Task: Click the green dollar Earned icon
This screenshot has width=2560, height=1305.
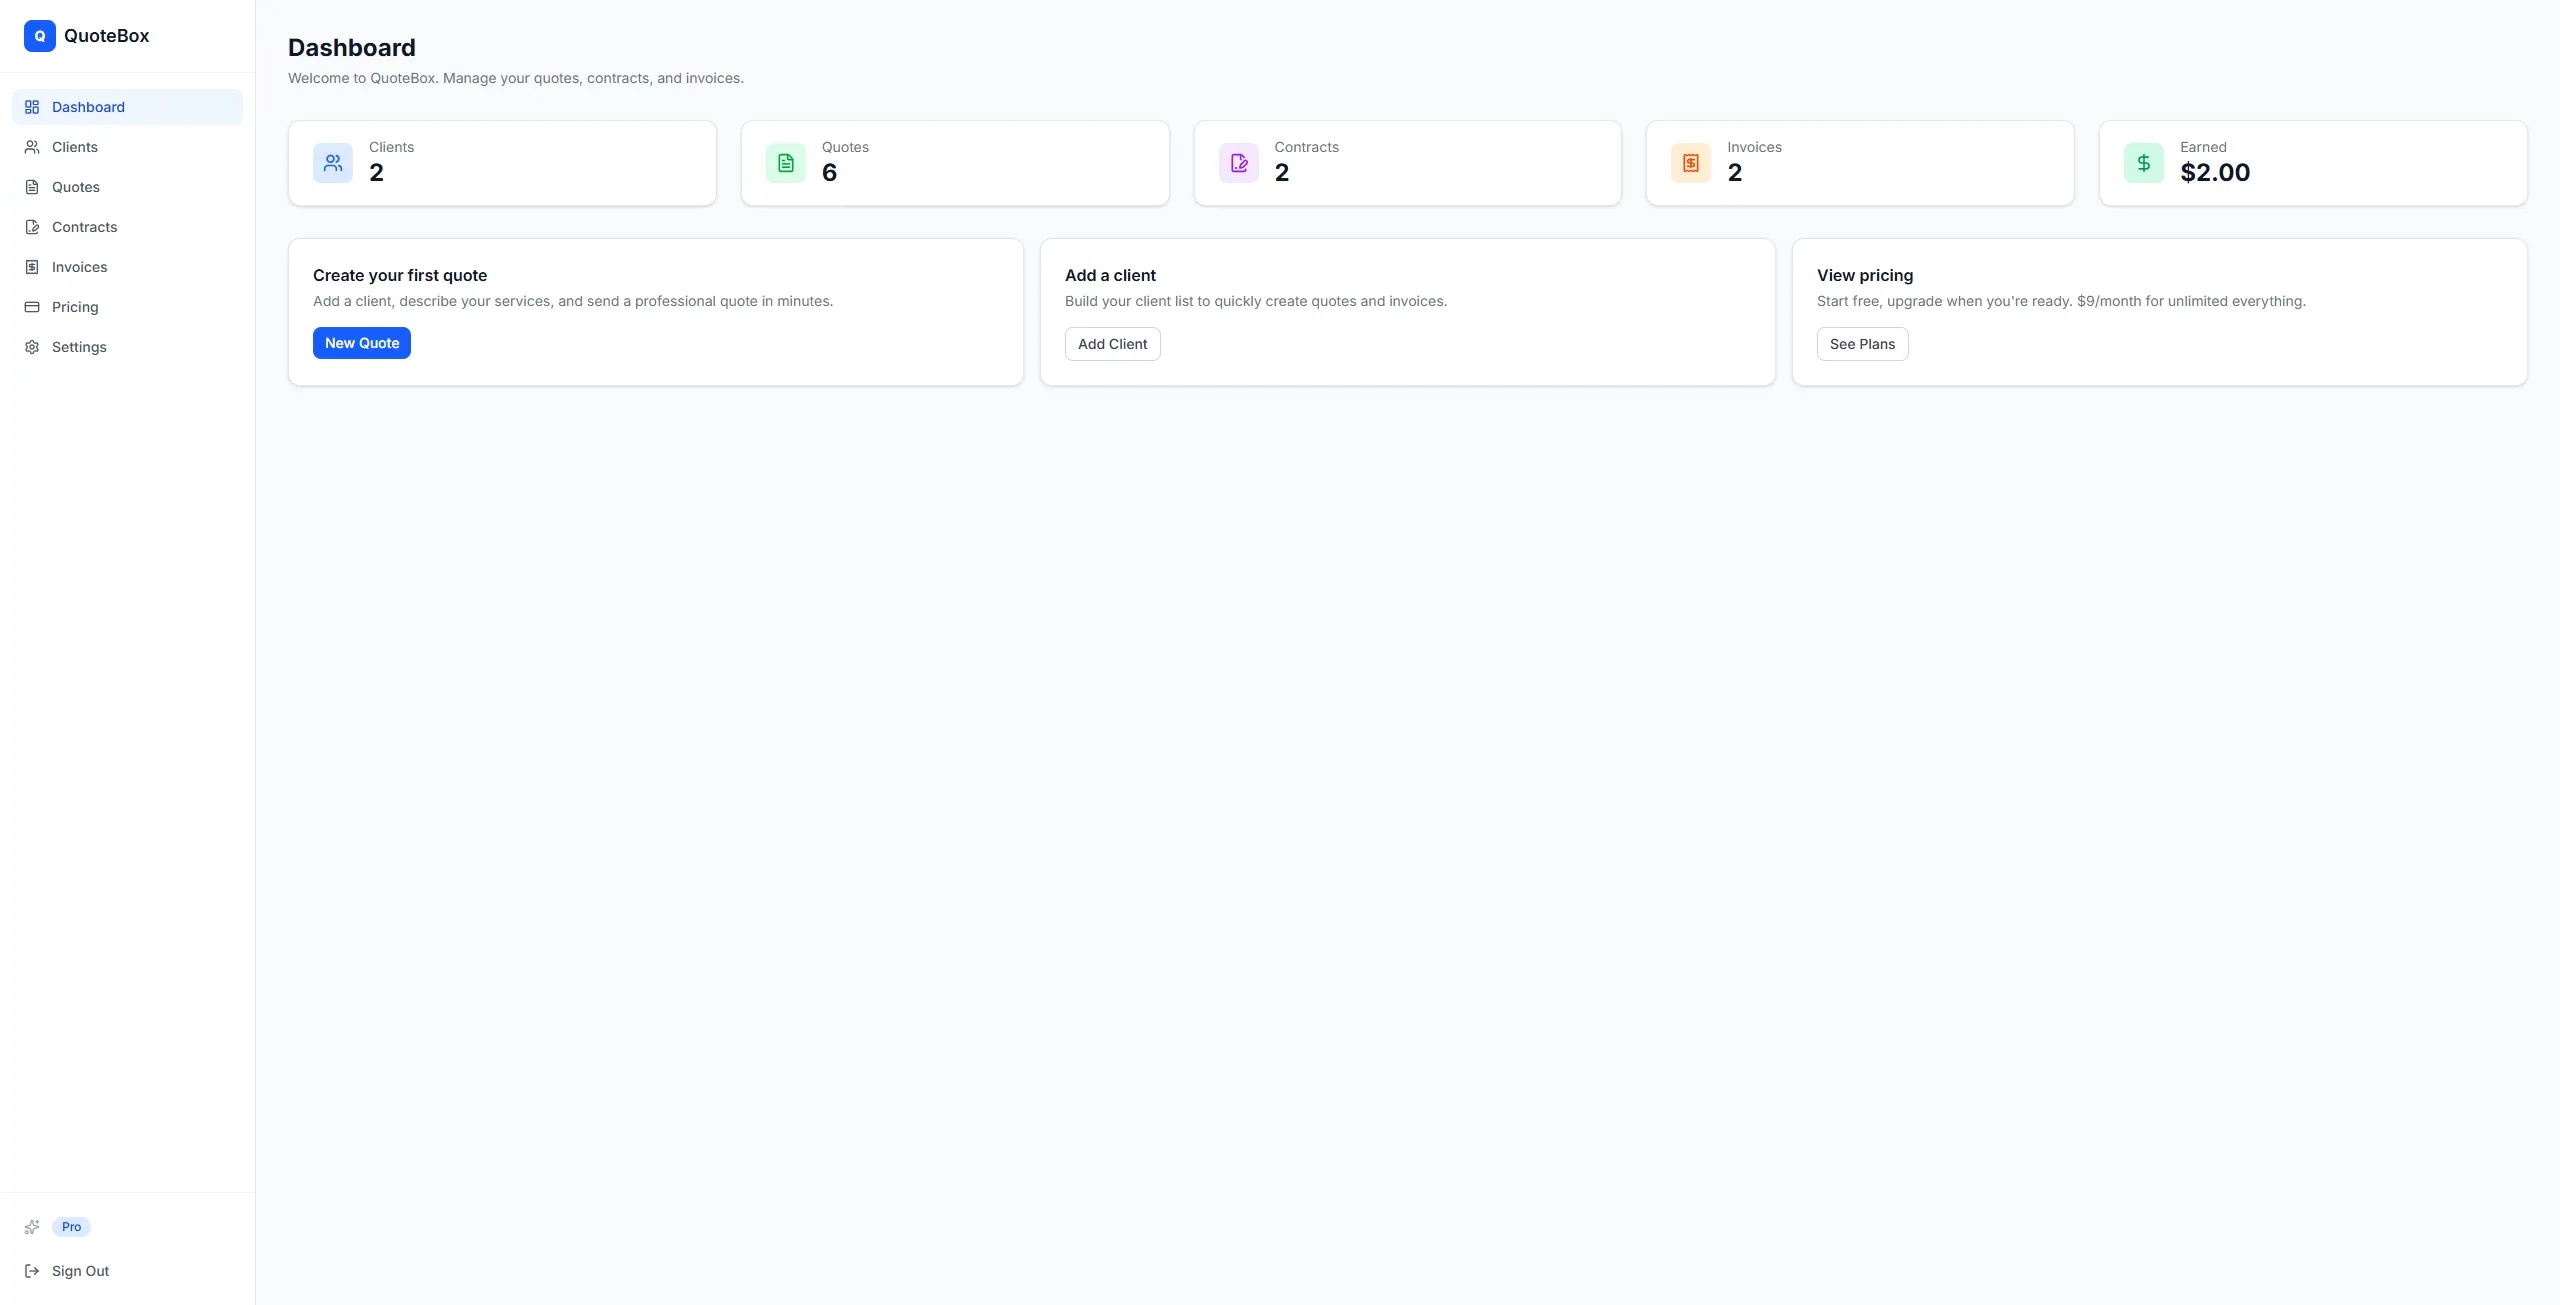Action: click(x=2144, y=163)
